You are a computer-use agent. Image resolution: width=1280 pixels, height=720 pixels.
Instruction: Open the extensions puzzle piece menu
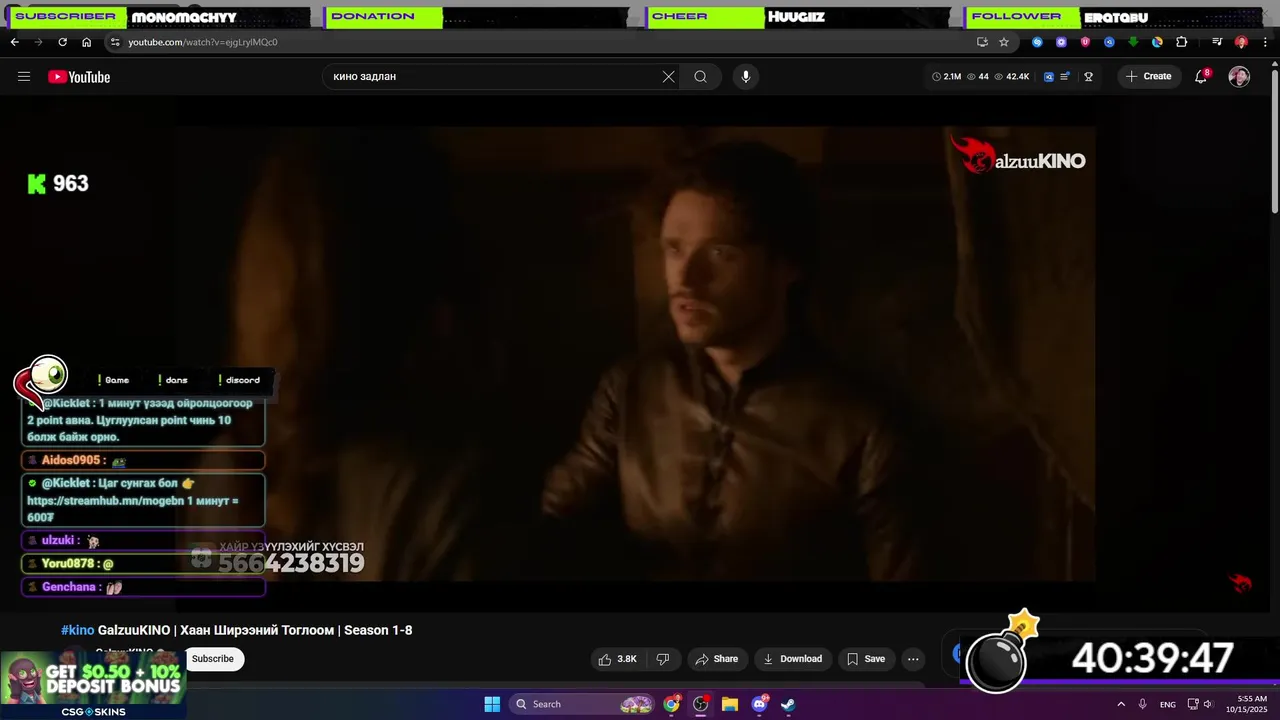(x=1181, y=42)
